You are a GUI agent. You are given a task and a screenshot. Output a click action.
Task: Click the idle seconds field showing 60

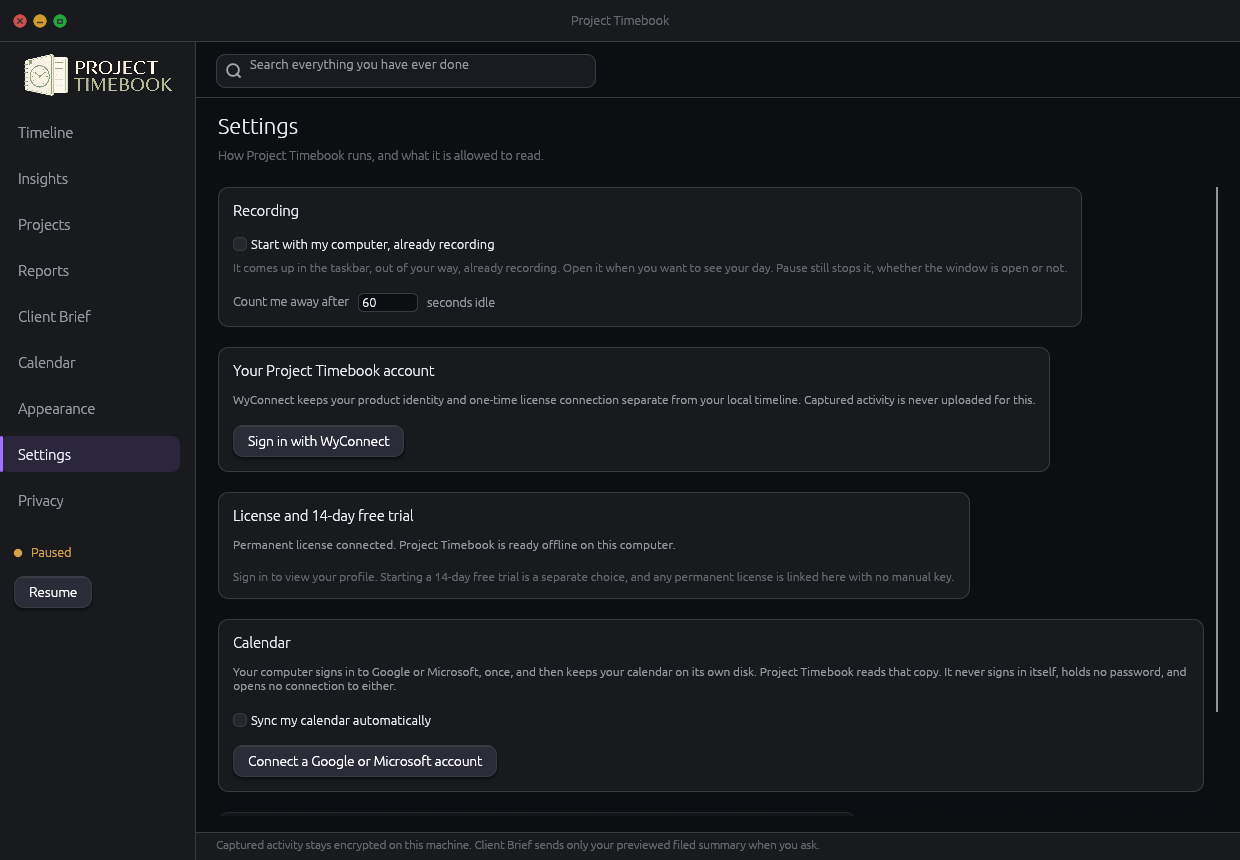(x=388, y=302)
